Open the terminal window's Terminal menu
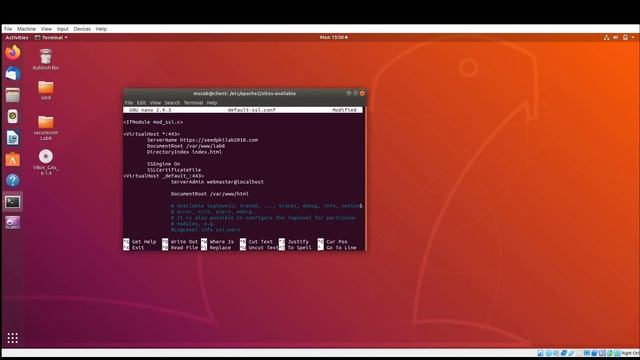This screenshot has width=640, height=360. pyautogui.click(x=193, y=103)
